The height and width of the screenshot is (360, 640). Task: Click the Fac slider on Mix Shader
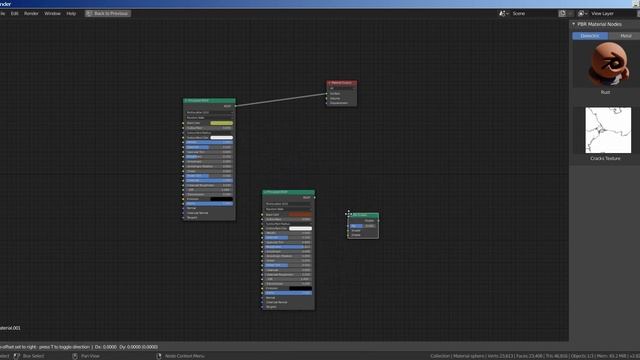click(x=363, y=226)
